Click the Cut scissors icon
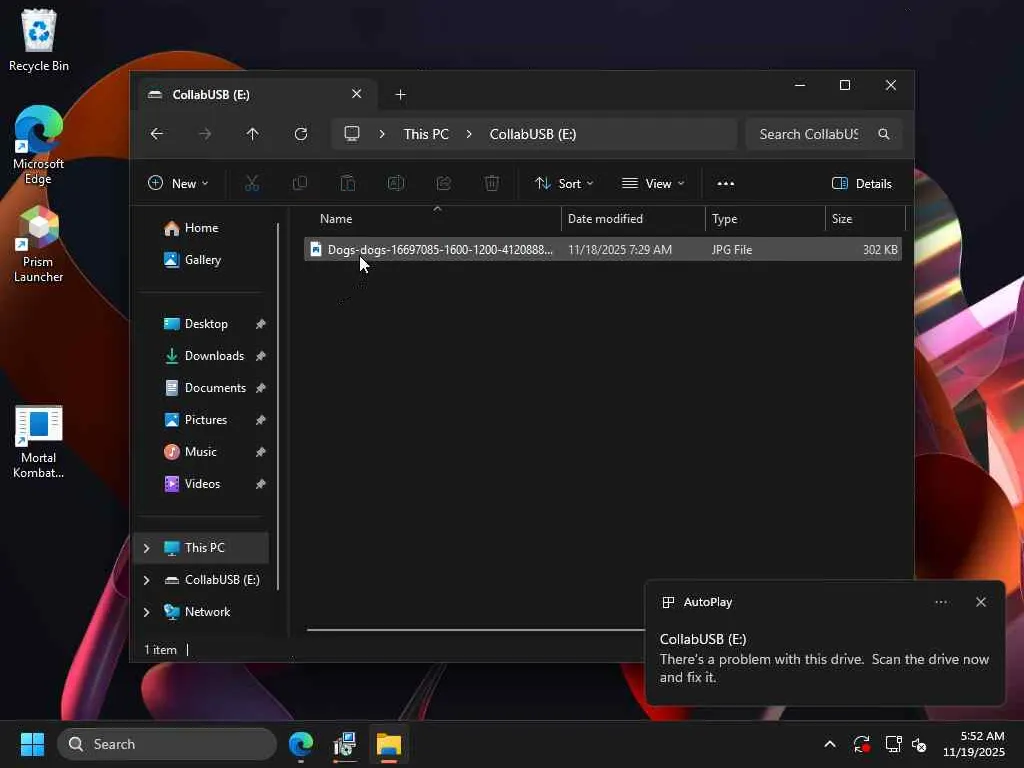Viewport: 1024px width, 768px height. point(251,184)
